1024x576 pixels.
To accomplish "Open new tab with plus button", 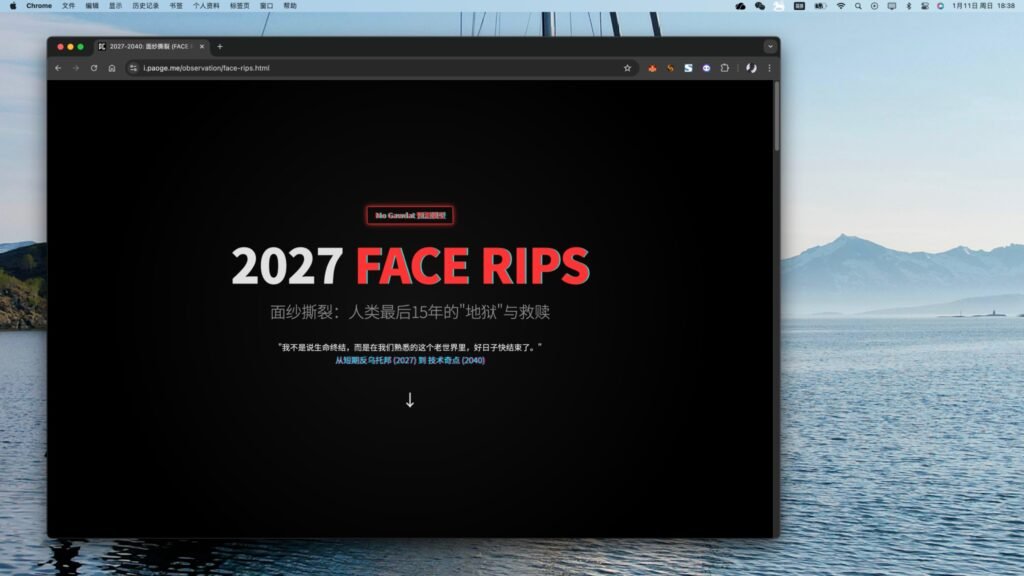I will click(220, 47).
